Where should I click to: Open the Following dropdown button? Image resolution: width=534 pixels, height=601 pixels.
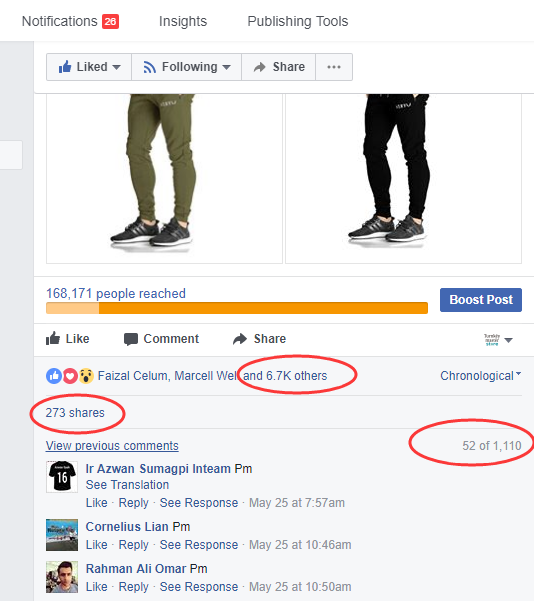click(x=187, y=67)
